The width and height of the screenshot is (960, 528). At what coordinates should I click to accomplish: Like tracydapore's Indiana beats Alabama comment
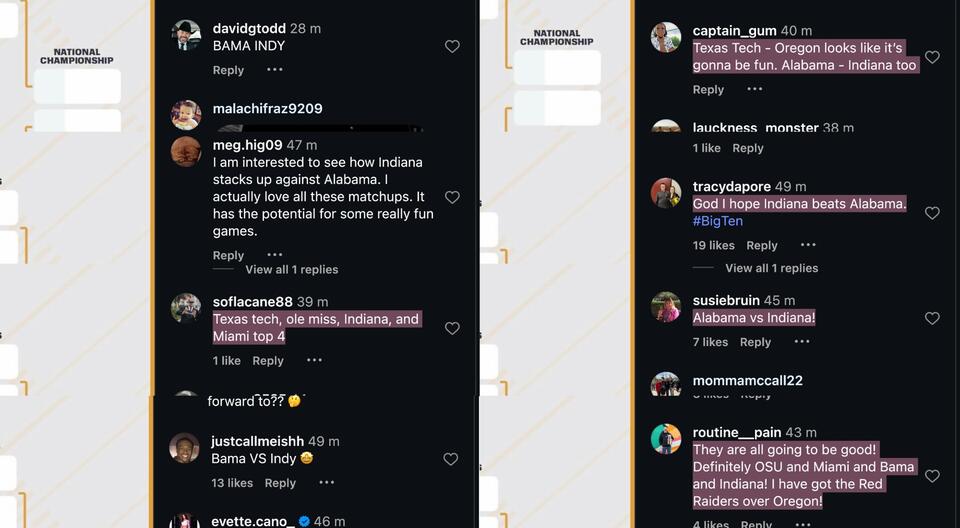click(932, 213)
